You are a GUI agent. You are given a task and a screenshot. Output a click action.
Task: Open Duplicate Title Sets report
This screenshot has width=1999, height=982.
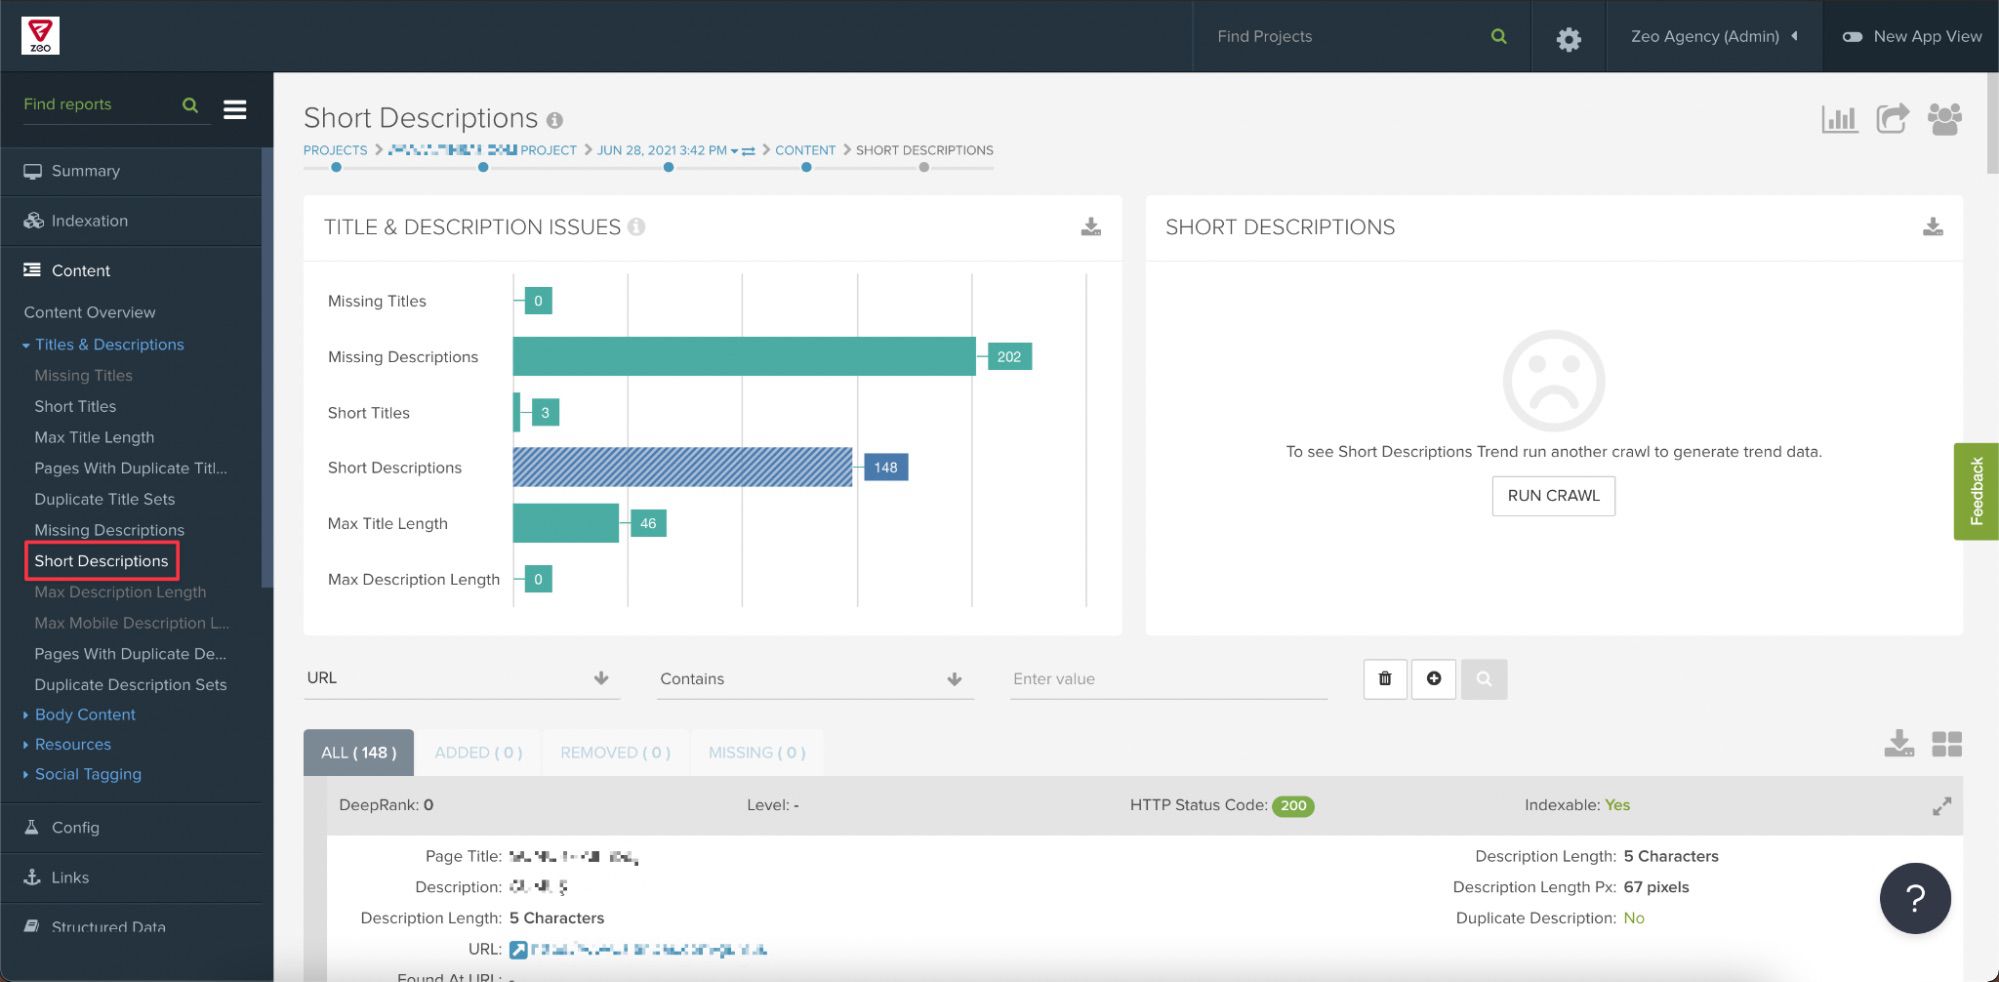click(x=104, y=500)
